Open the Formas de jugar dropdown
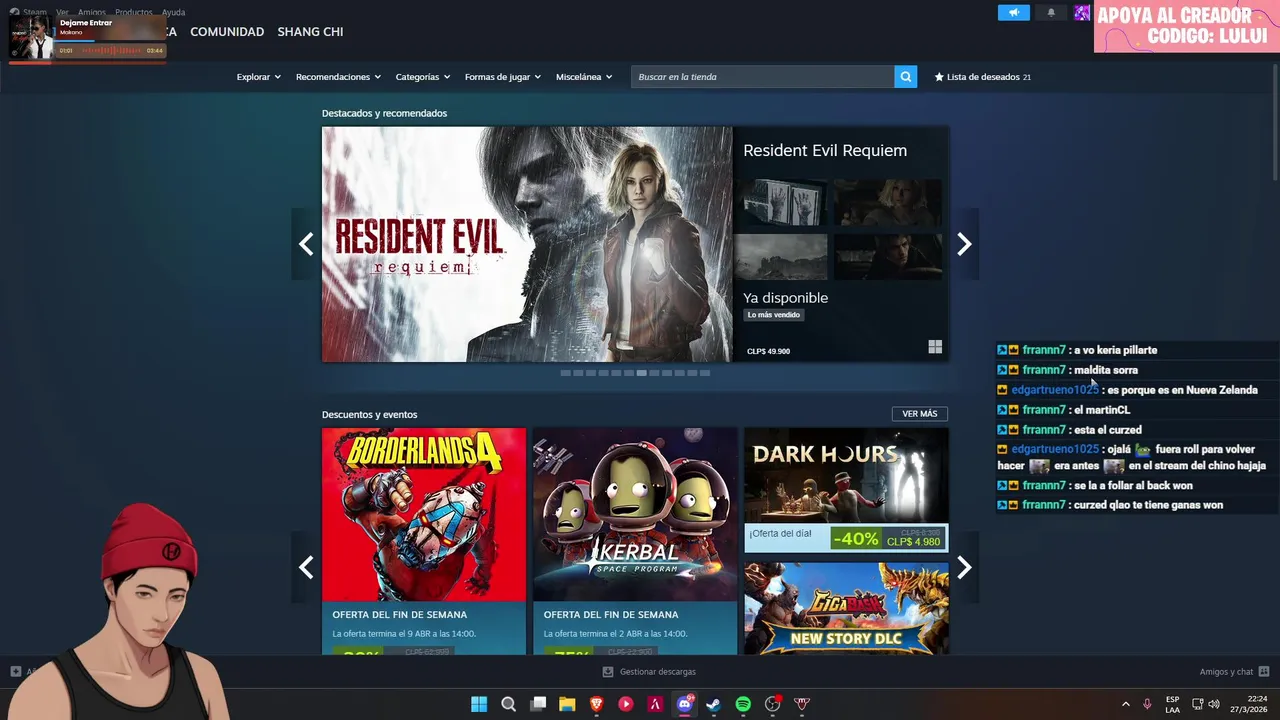This screenshot has height=720, width=1280. coord(502,77)
